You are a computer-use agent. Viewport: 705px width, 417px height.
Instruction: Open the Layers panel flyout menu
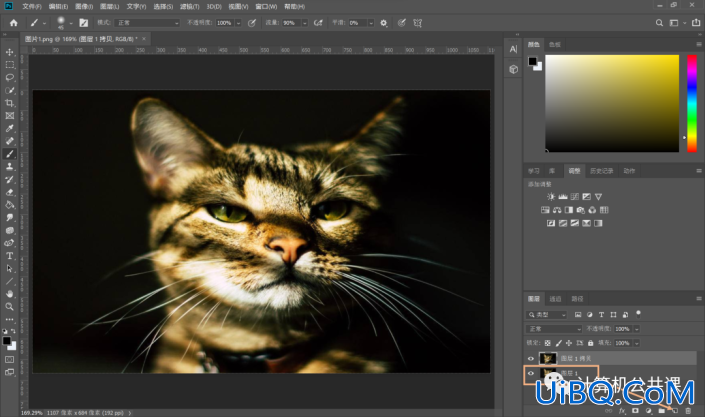(699, 298)
